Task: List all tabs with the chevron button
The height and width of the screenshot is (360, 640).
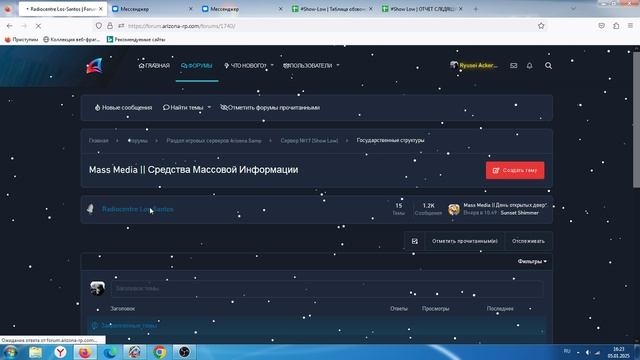Action: [573, 9]
